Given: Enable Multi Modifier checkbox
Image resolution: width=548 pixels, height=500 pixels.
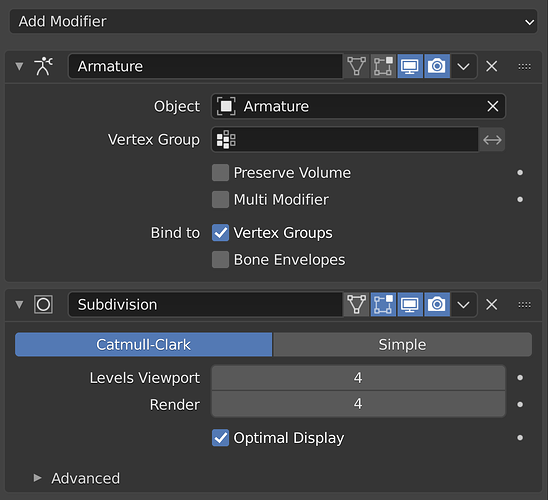Looking at the screenshot, I should tap(221, 200).
